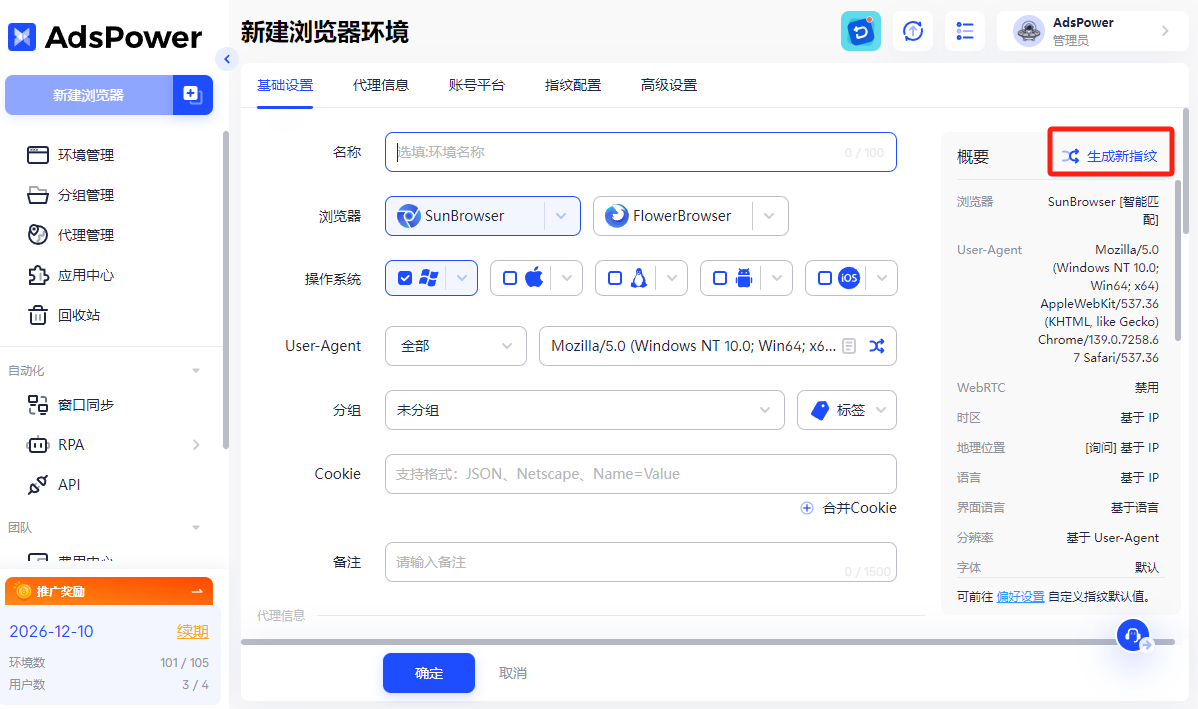Click the form's vertical scrollbar
This screenshot has width=1198, height=709.
pyautogui.click(x=1186, y=171)
